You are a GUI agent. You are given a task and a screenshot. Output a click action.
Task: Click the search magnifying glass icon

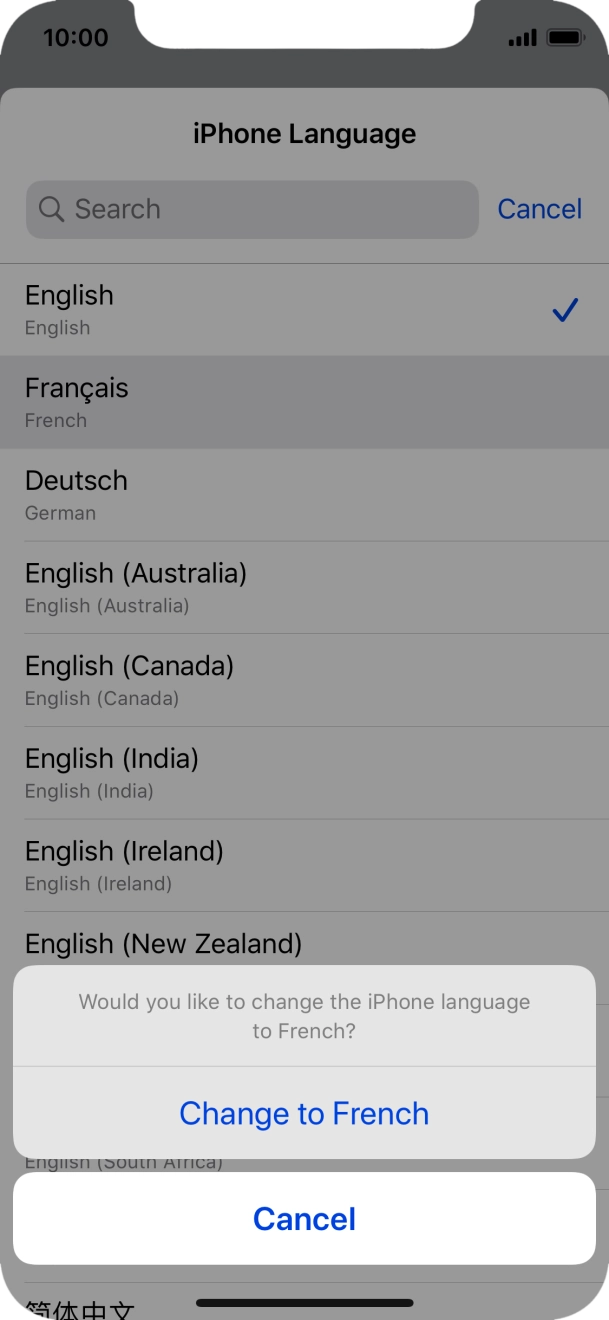(51, 209)
